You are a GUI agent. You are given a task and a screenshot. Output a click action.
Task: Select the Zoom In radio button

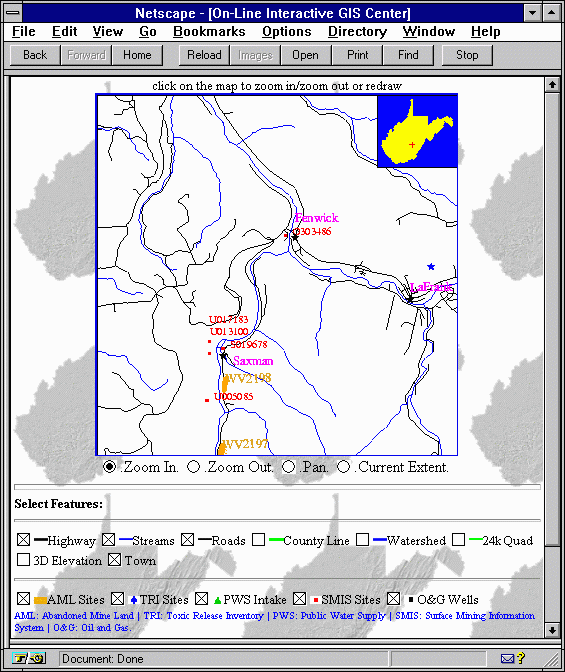[x=110, y=466]
